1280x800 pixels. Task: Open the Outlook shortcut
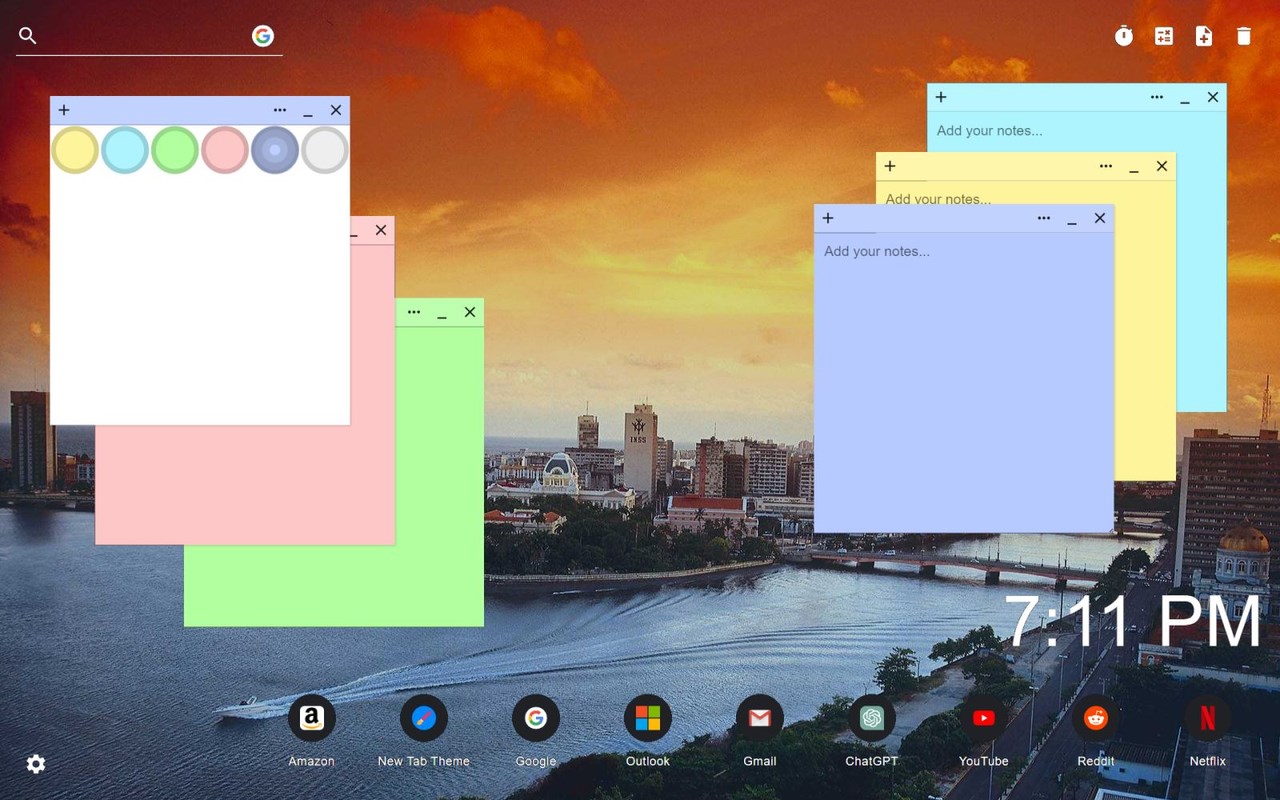(x=648, y=718)
